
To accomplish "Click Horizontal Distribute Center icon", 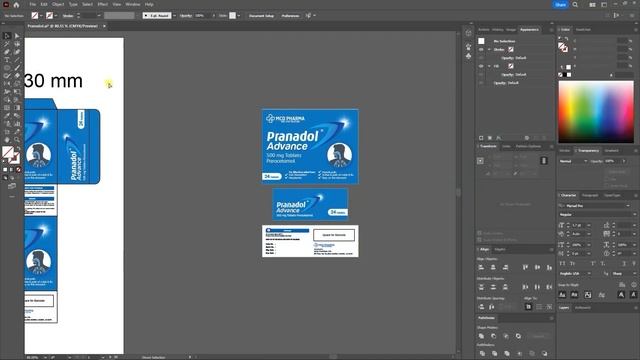I will [537, 287].
